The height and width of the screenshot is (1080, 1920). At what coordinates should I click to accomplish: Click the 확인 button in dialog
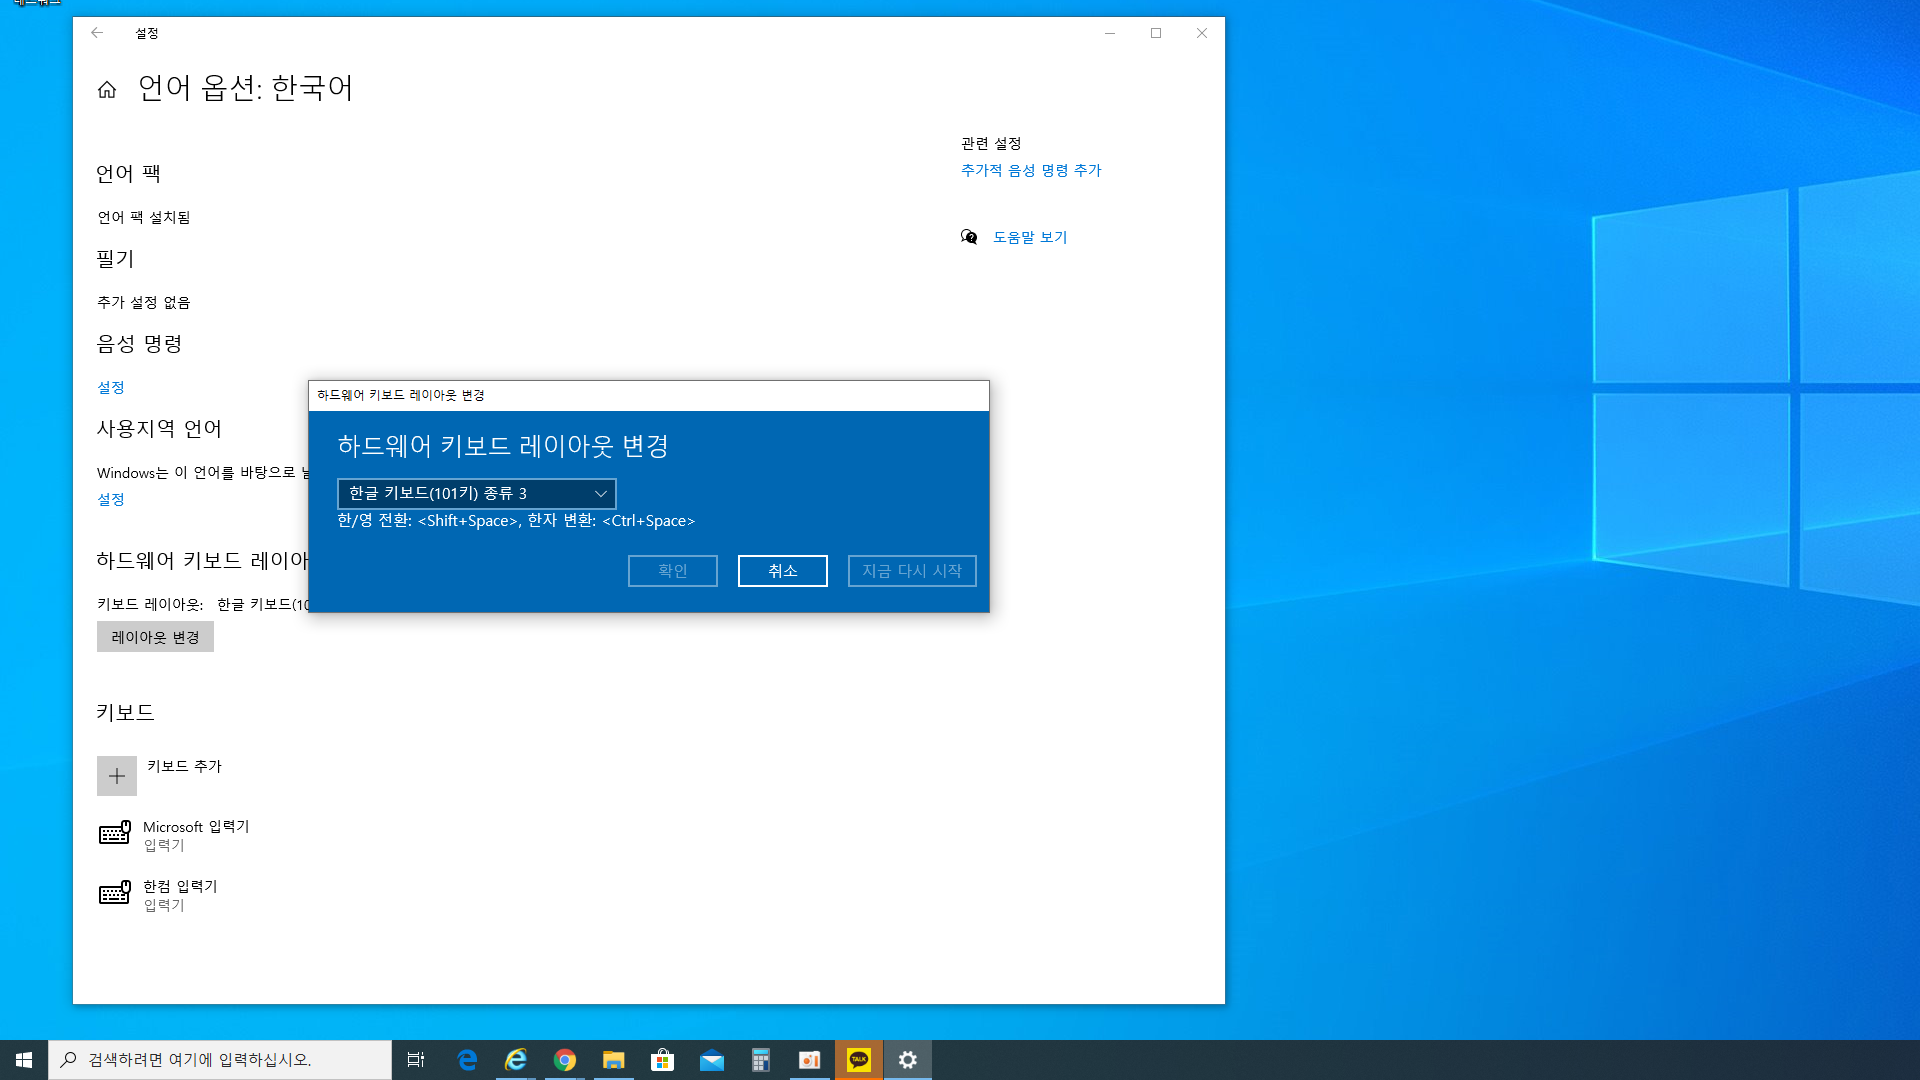673,571
